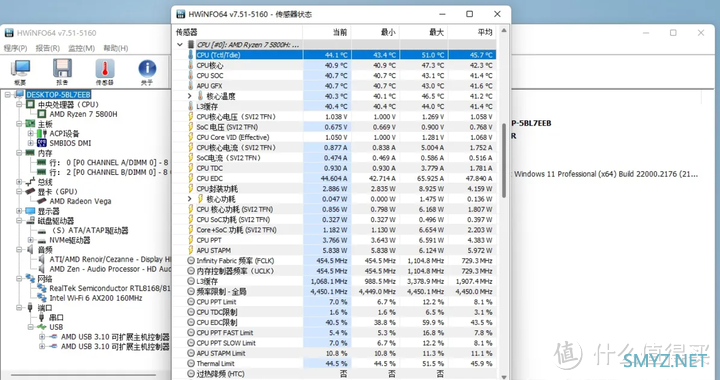
Task: Expand the 总线 tree node
Action: point(19,182)
